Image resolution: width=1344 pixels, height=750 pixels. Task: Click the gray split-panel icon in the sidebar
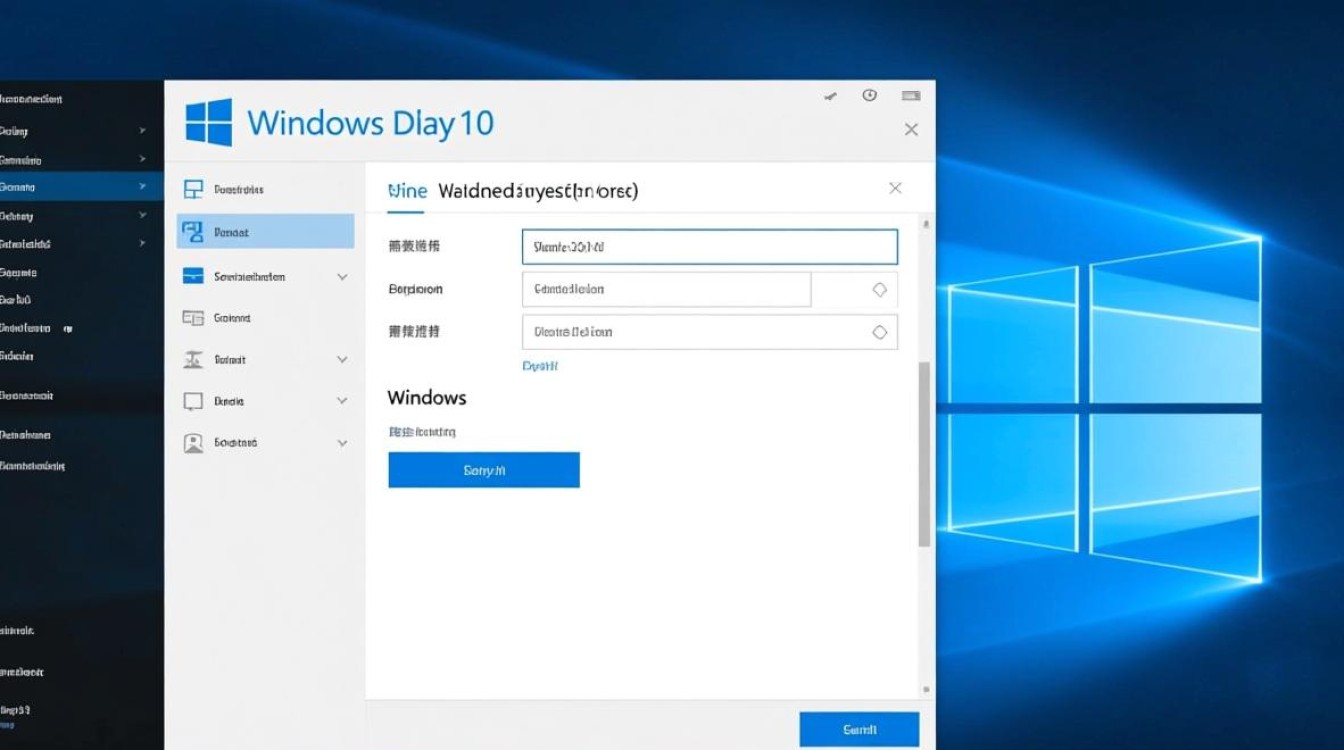tap(193, 318)
